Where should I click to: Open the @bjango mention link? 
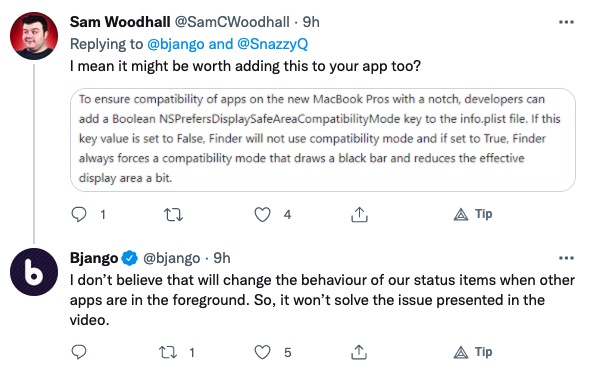point(176,44)
